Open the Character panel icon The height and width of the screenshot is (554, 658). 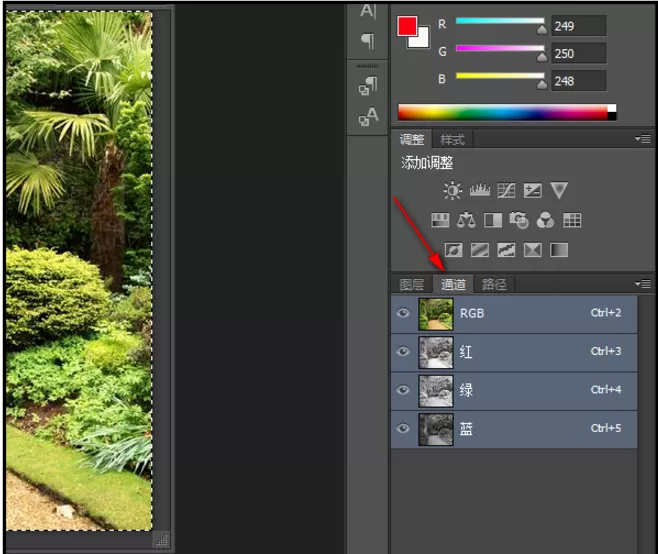(x=368, y=11)
